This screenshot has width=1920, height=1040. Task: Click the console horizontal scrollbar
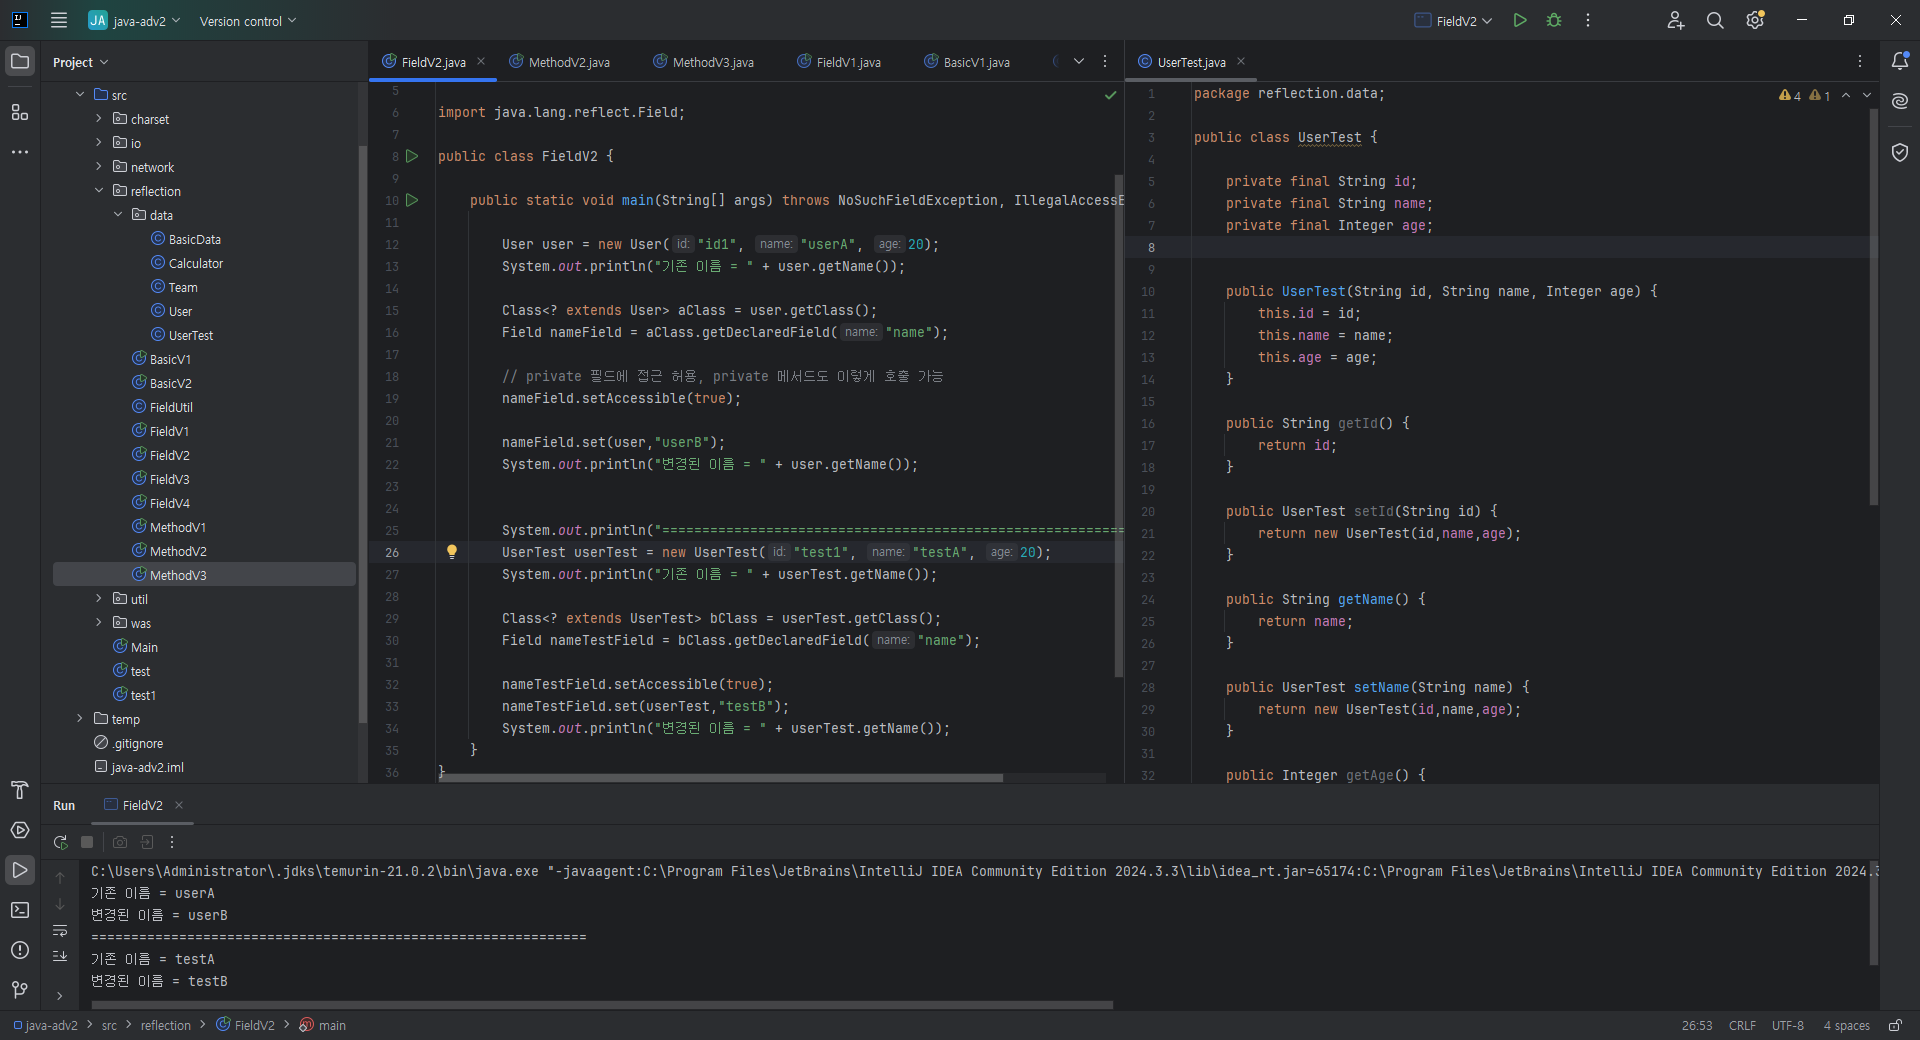pyautogui.click(x=602, y=1005)
